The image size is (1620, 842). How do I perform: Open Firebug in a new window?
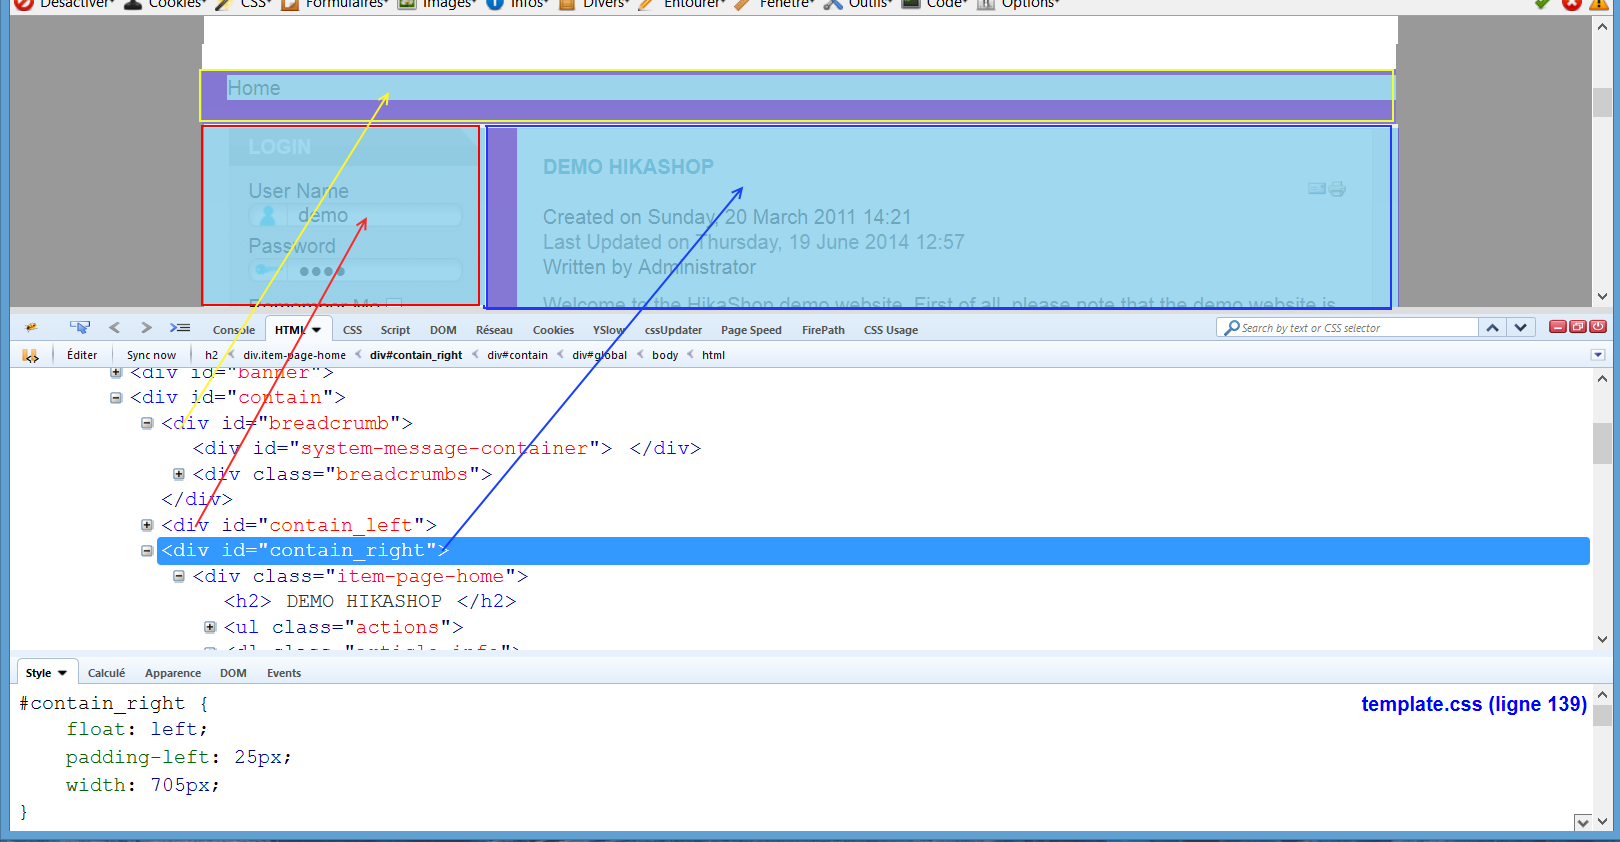[1578, 327]
